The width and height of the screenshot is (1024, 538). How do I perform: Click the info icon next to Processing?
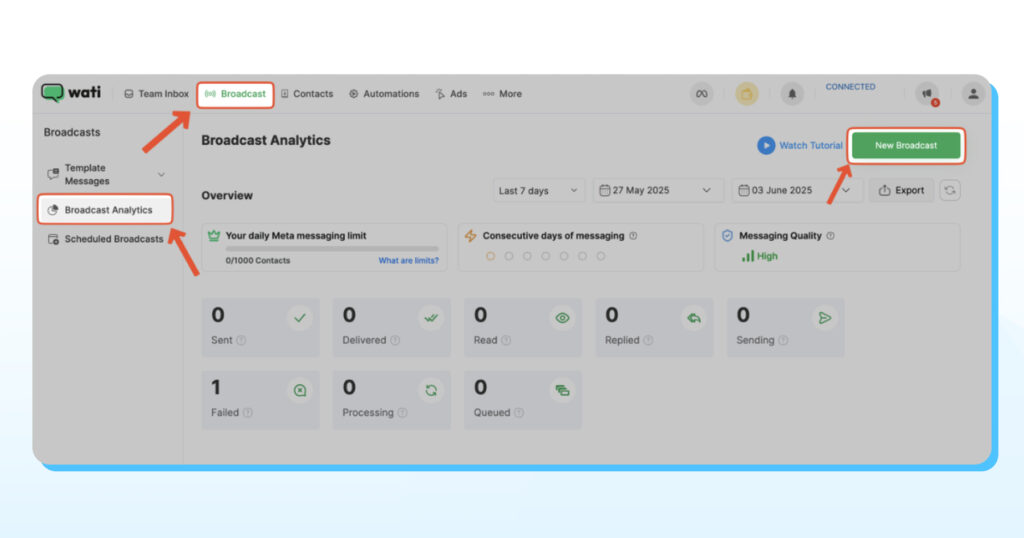tap(402, 413)
